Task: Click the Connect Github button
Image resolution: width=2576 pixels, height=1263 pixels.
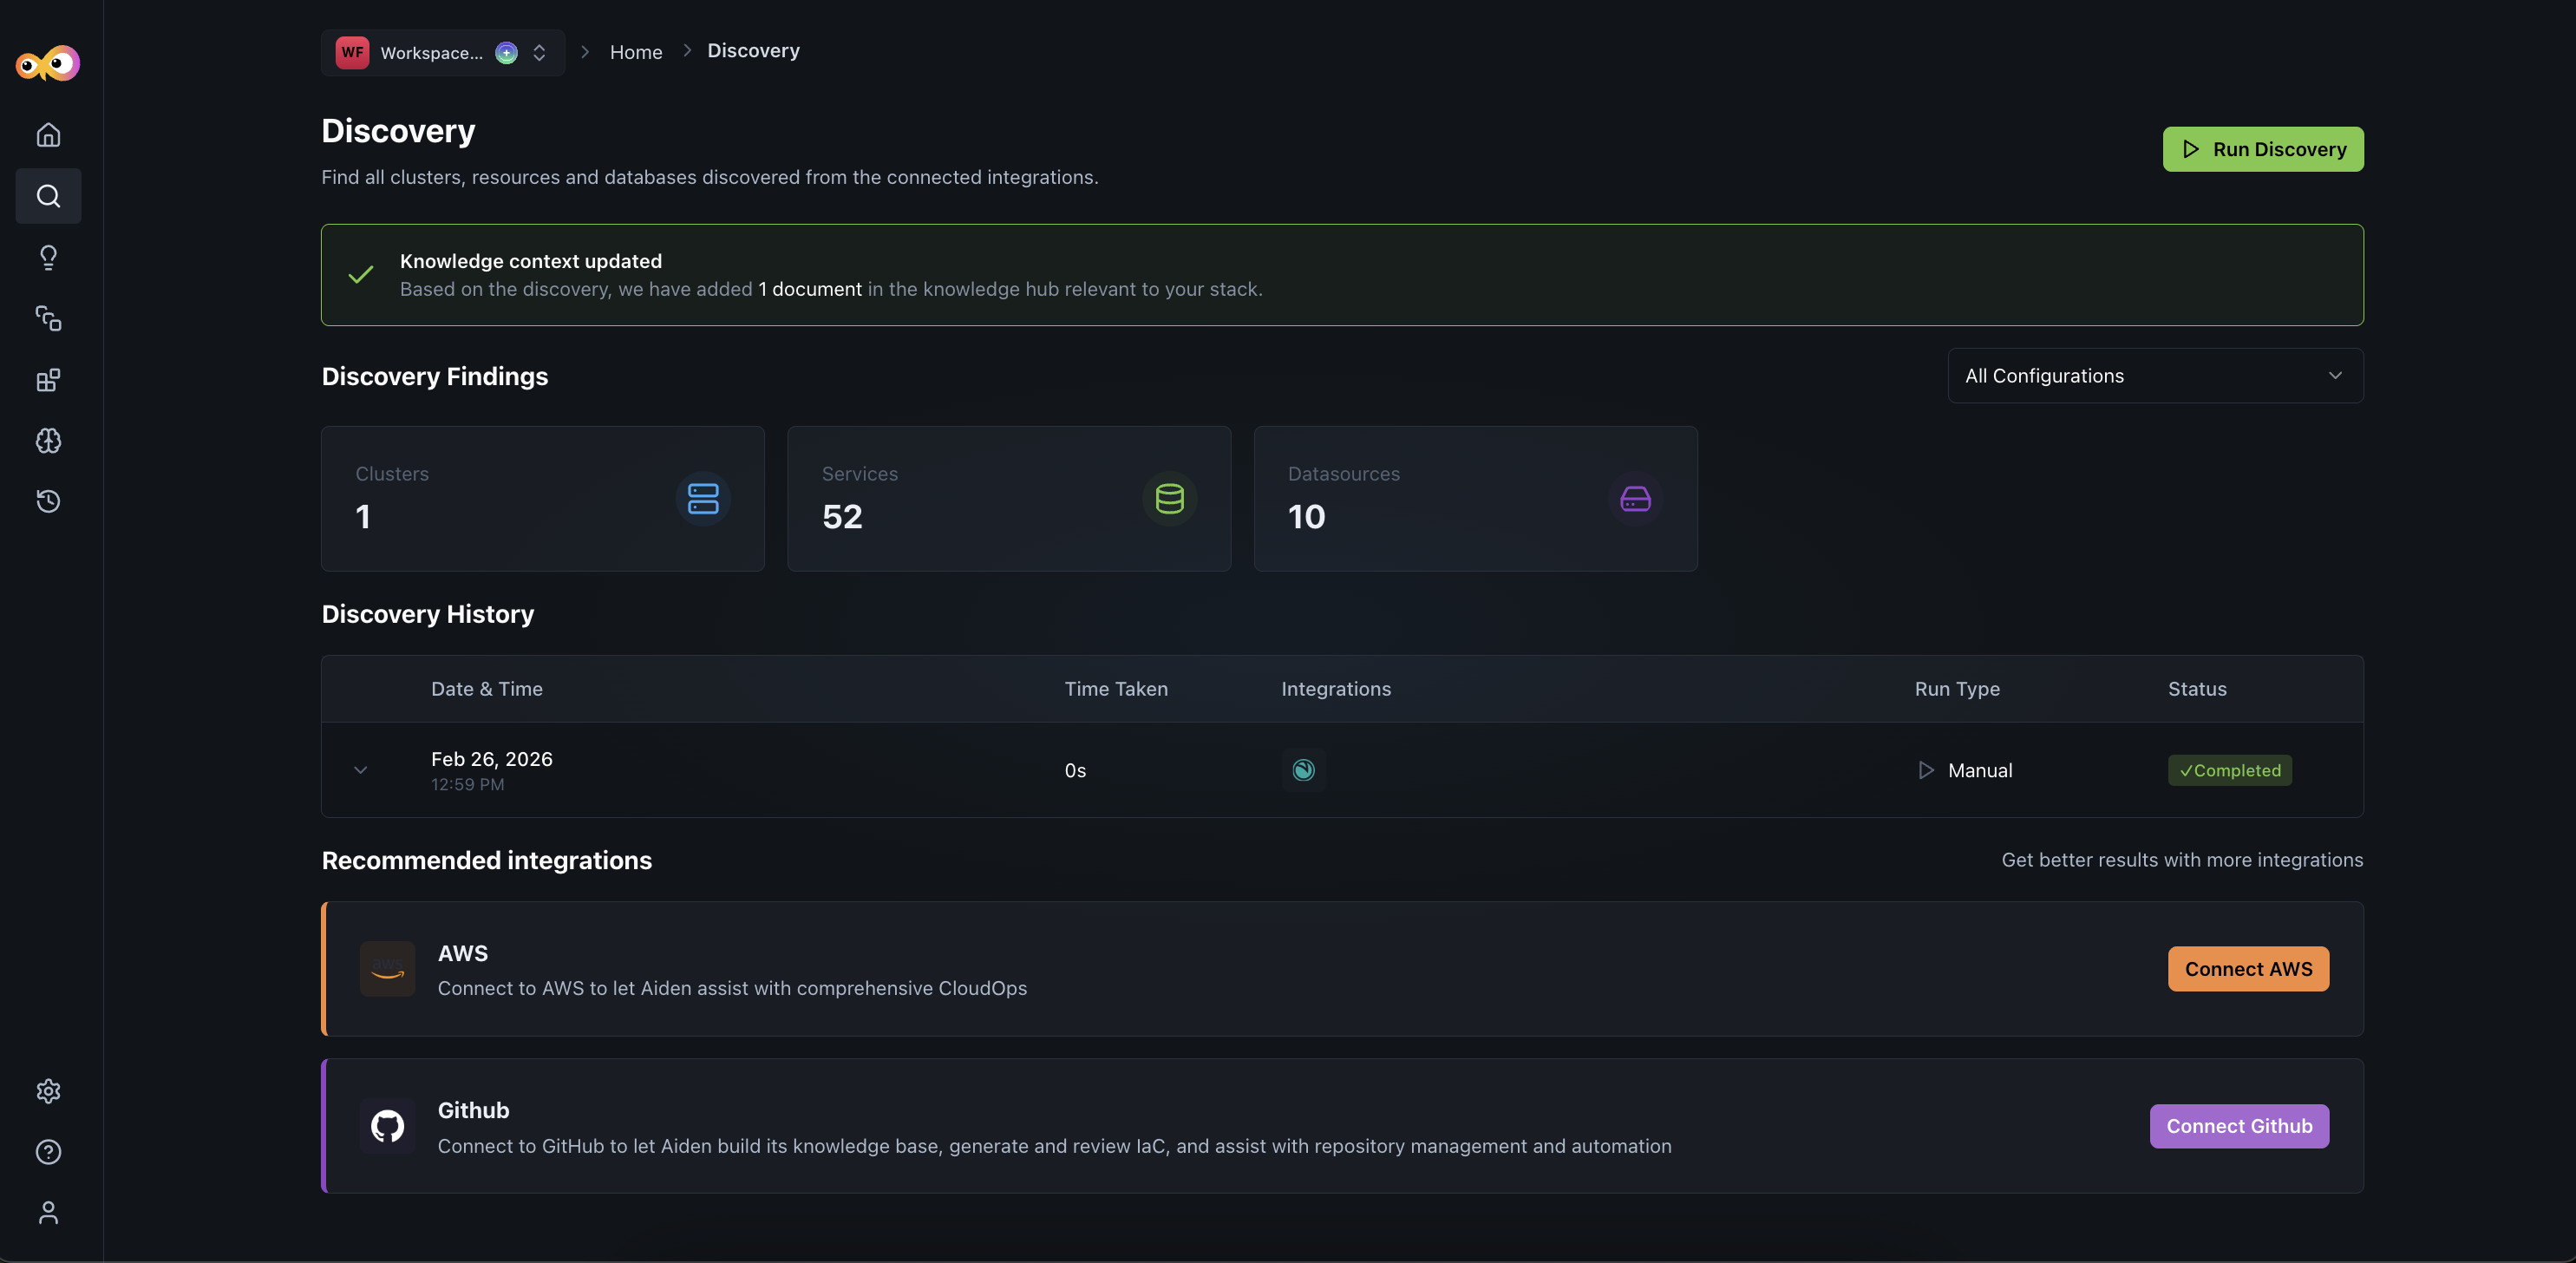Action: [2239, 1126]
